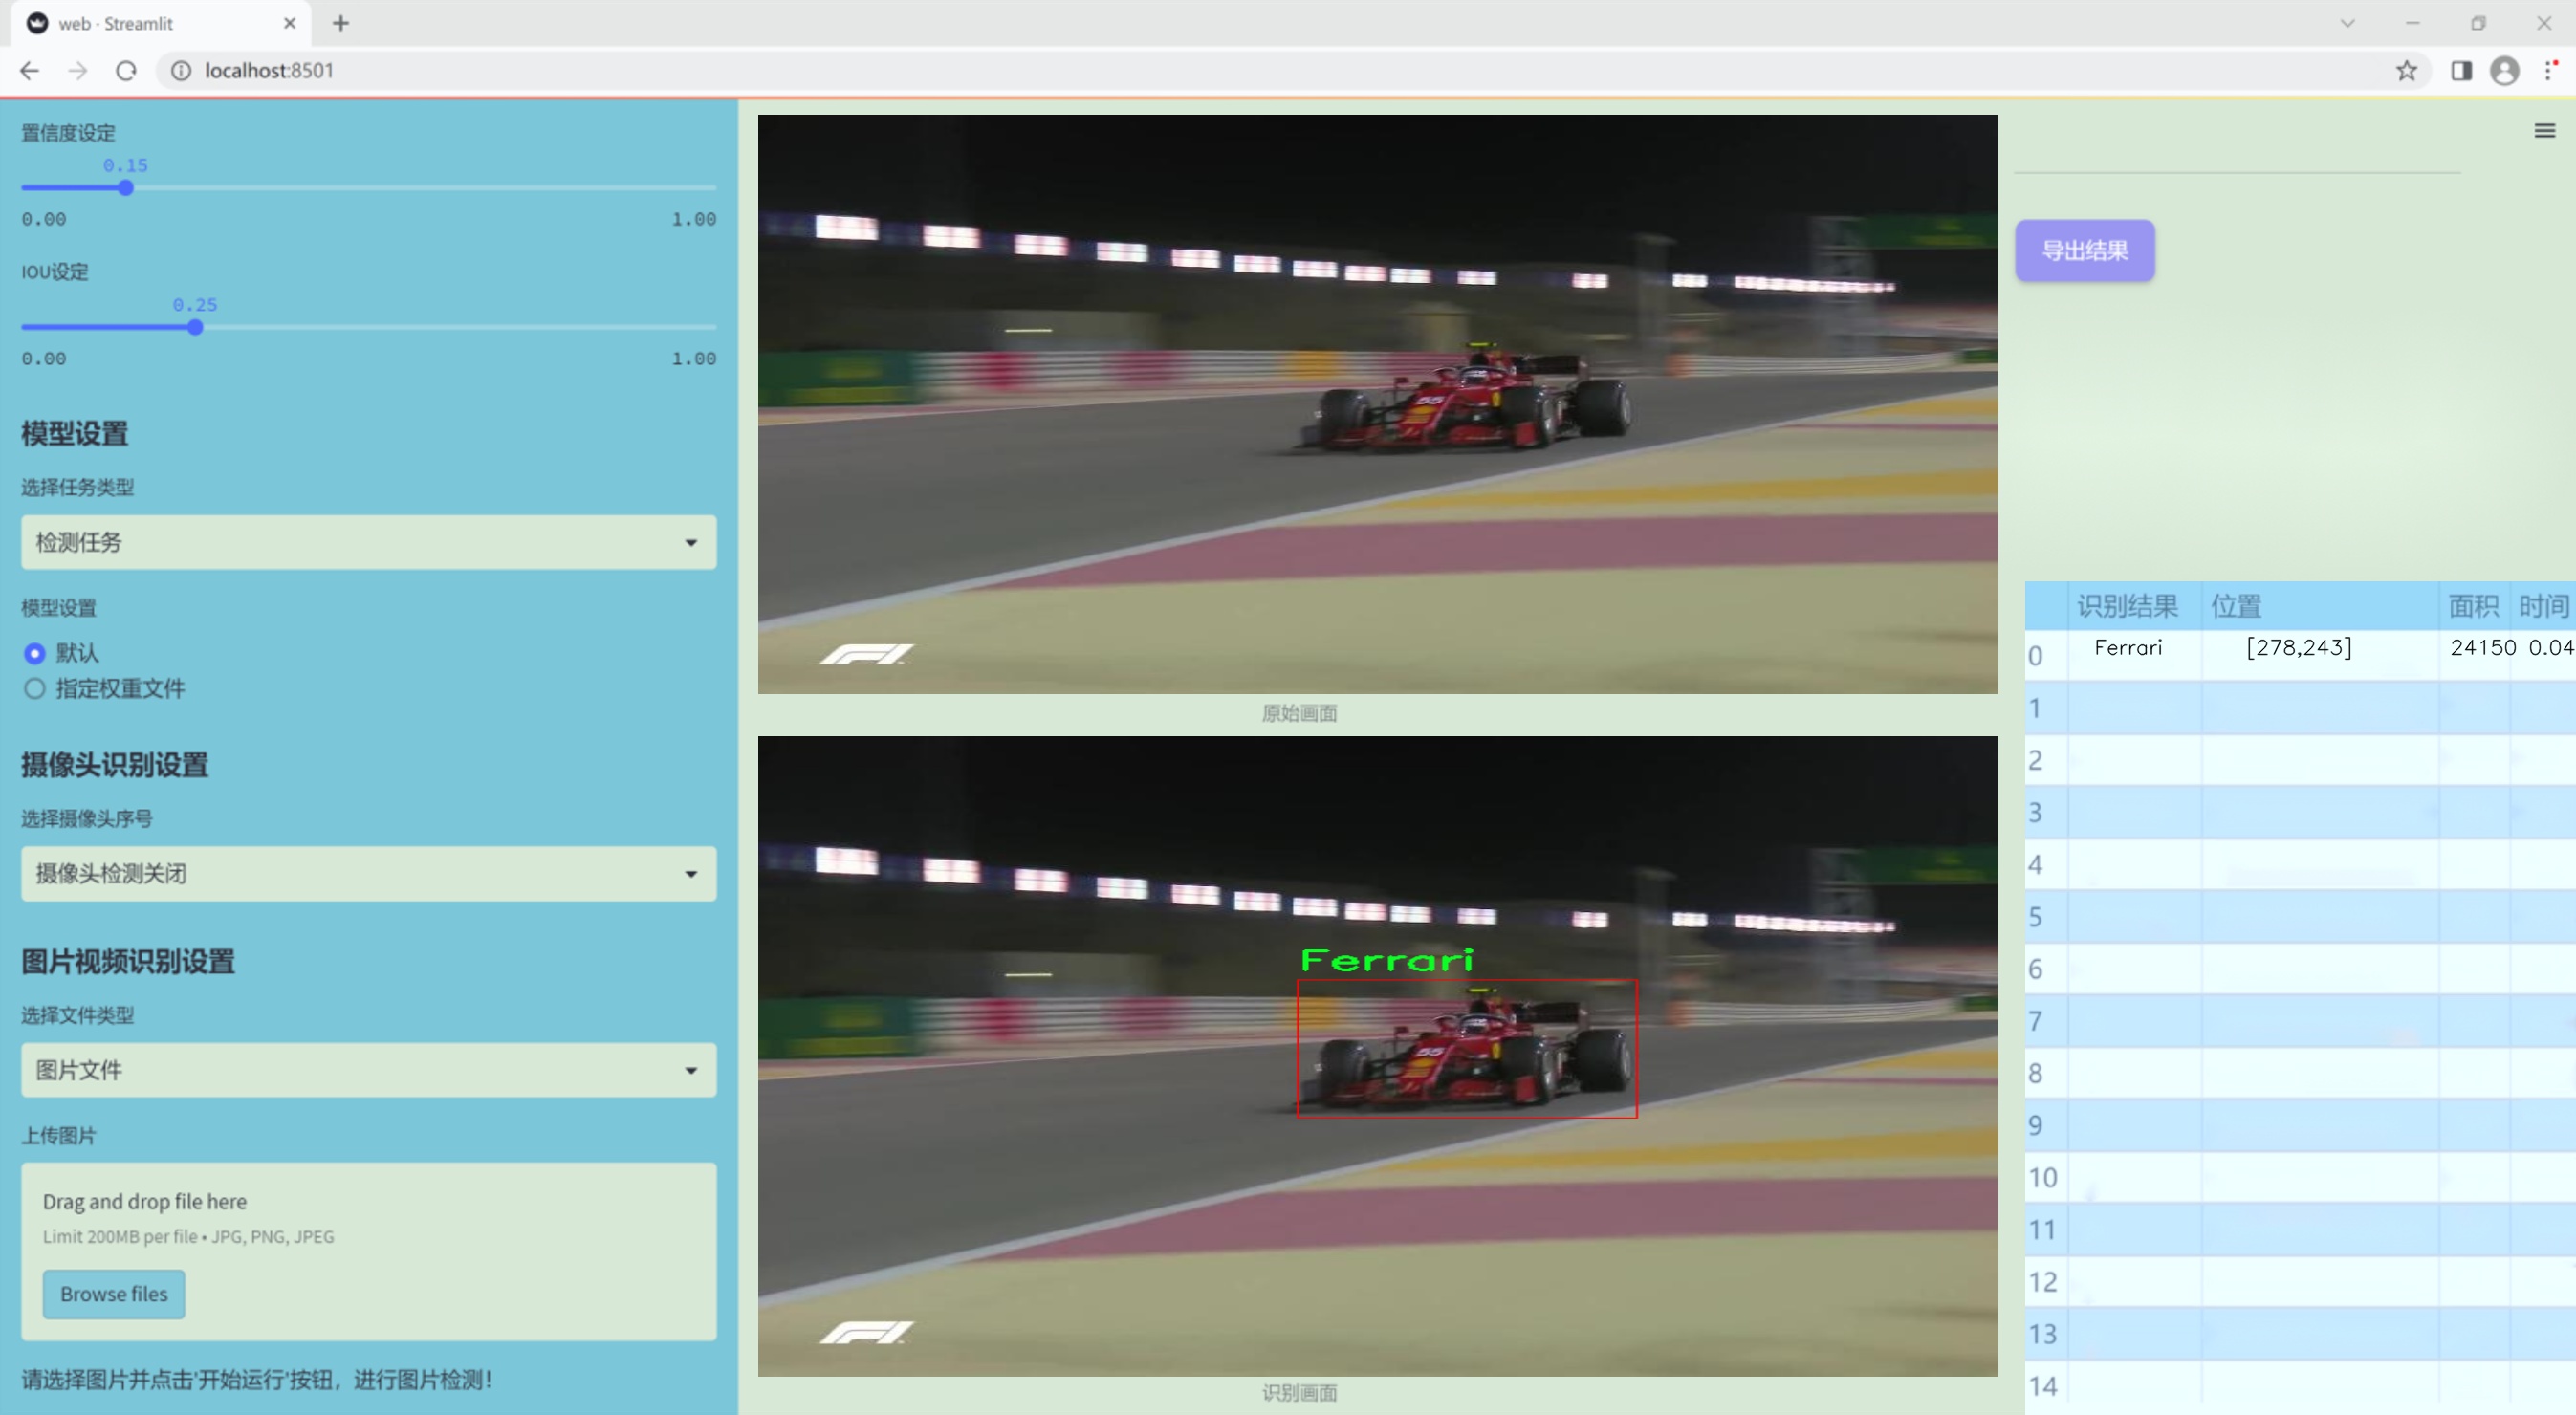This screenshot has height=1415, width=2576.
Task: Click the Browse files button
Action: (x=114, y=1294)
